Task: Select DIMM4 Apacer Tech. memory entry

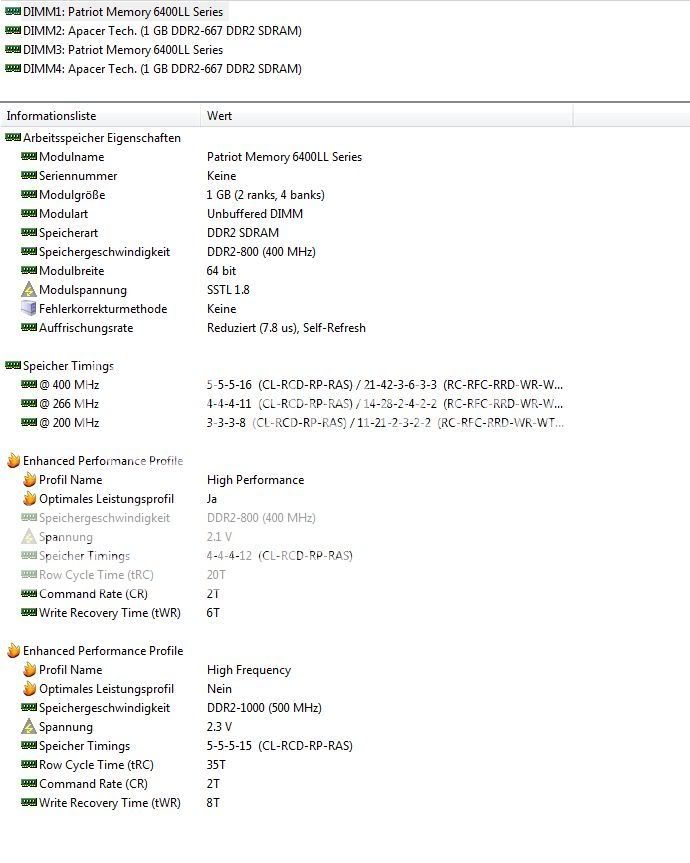Action: [x=162, y=69]
